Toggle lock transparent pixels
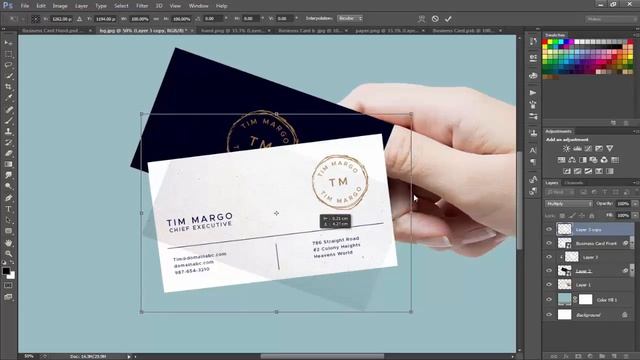 562,216
